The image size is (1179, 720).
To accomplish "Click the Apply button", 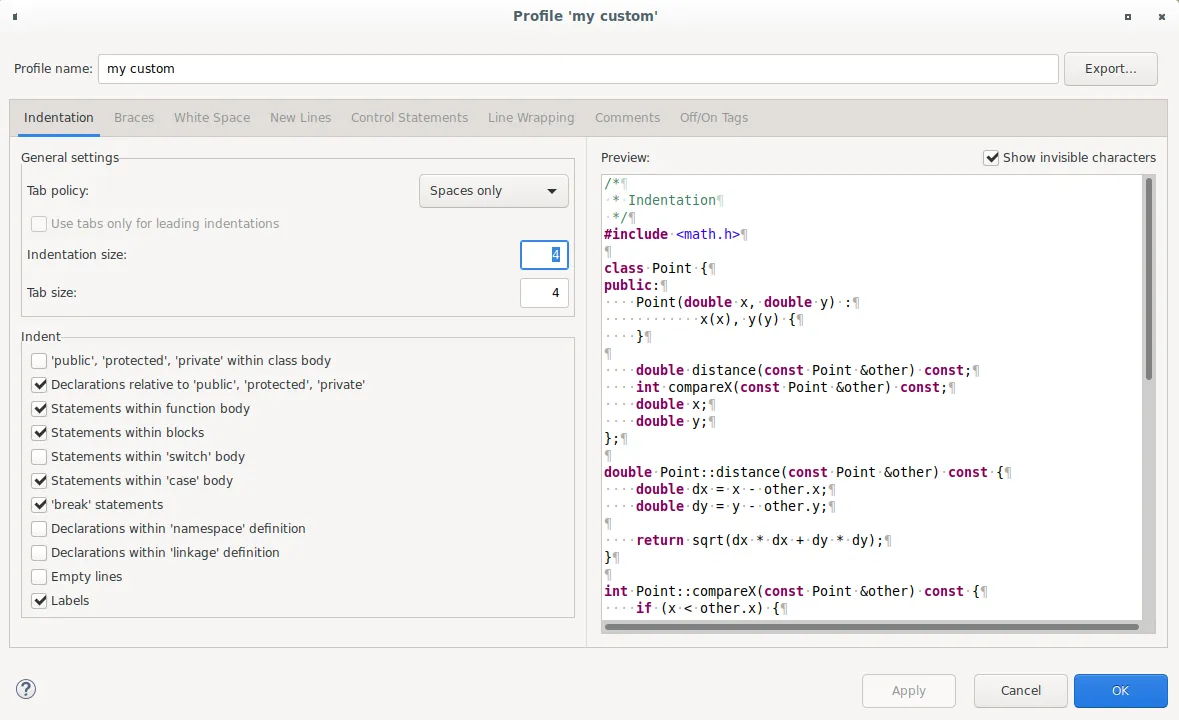I will coord(908,691).
